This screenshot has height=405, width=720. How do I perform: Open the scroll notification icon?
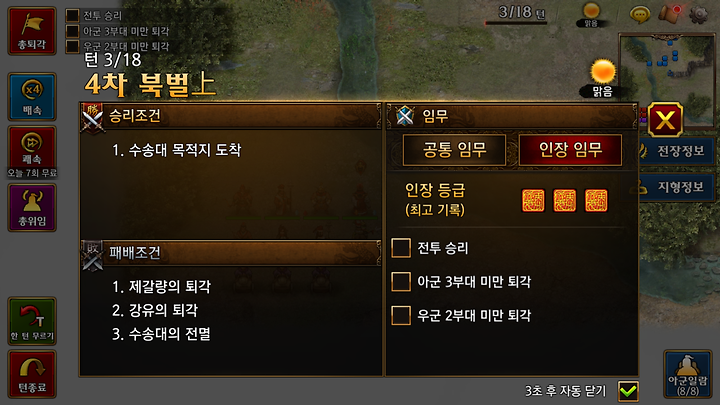[669, 14]
